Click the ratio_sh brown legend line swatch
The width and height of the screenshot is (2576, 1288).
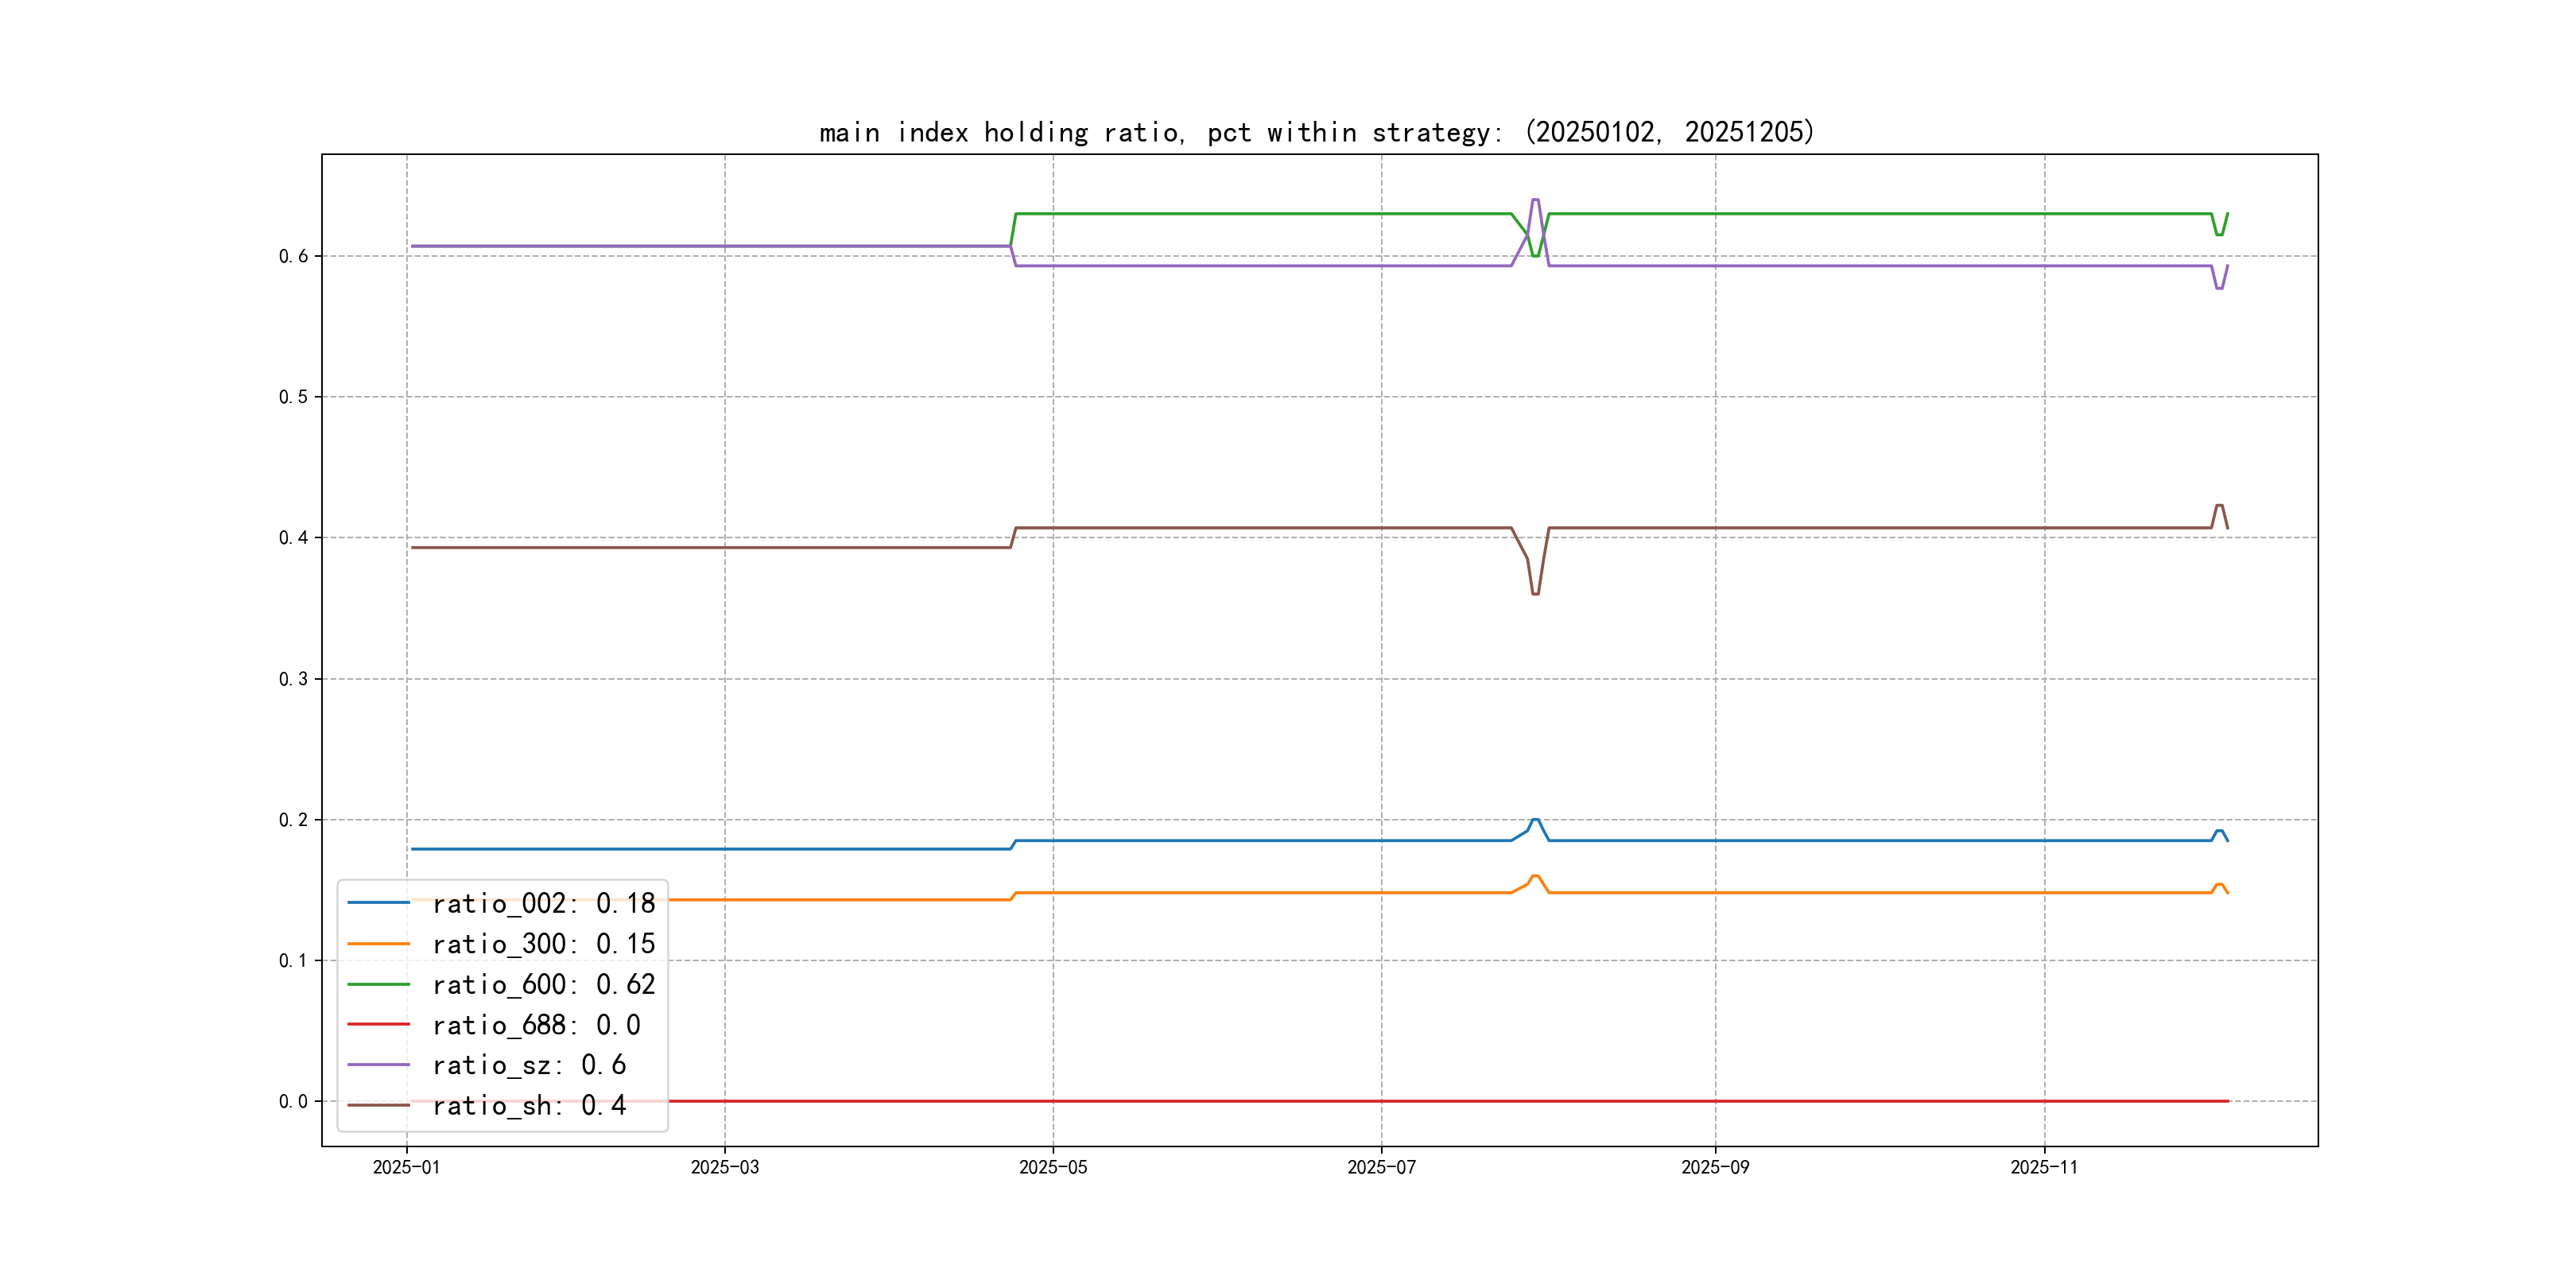coord(378,1105)
